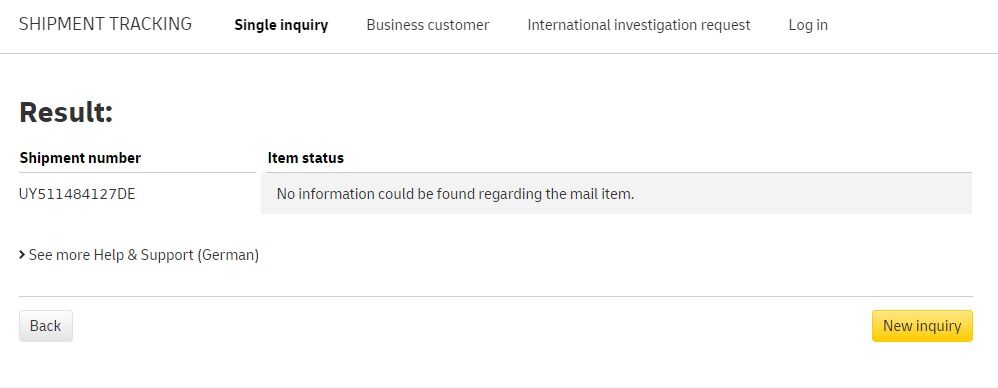Click the Log in menu item
This screenshot has height=388, width=998.
pos(808,25)
